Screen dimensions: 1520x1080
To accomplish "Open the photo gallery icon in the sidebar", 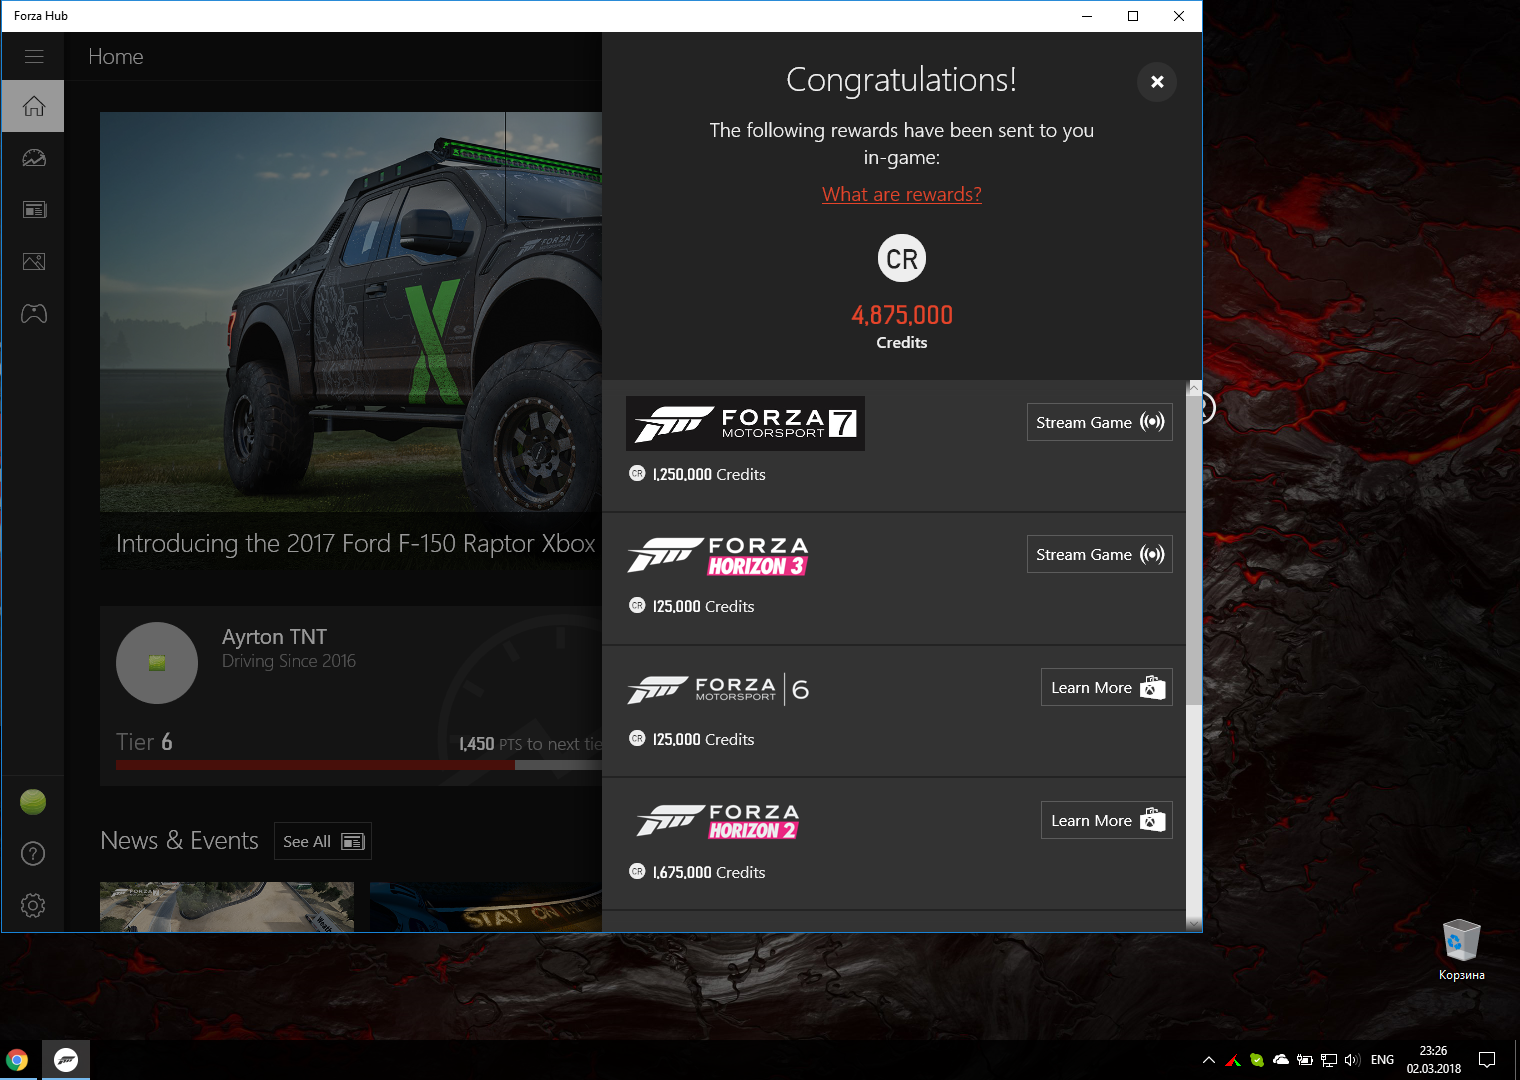I will [x=33, y=262].
